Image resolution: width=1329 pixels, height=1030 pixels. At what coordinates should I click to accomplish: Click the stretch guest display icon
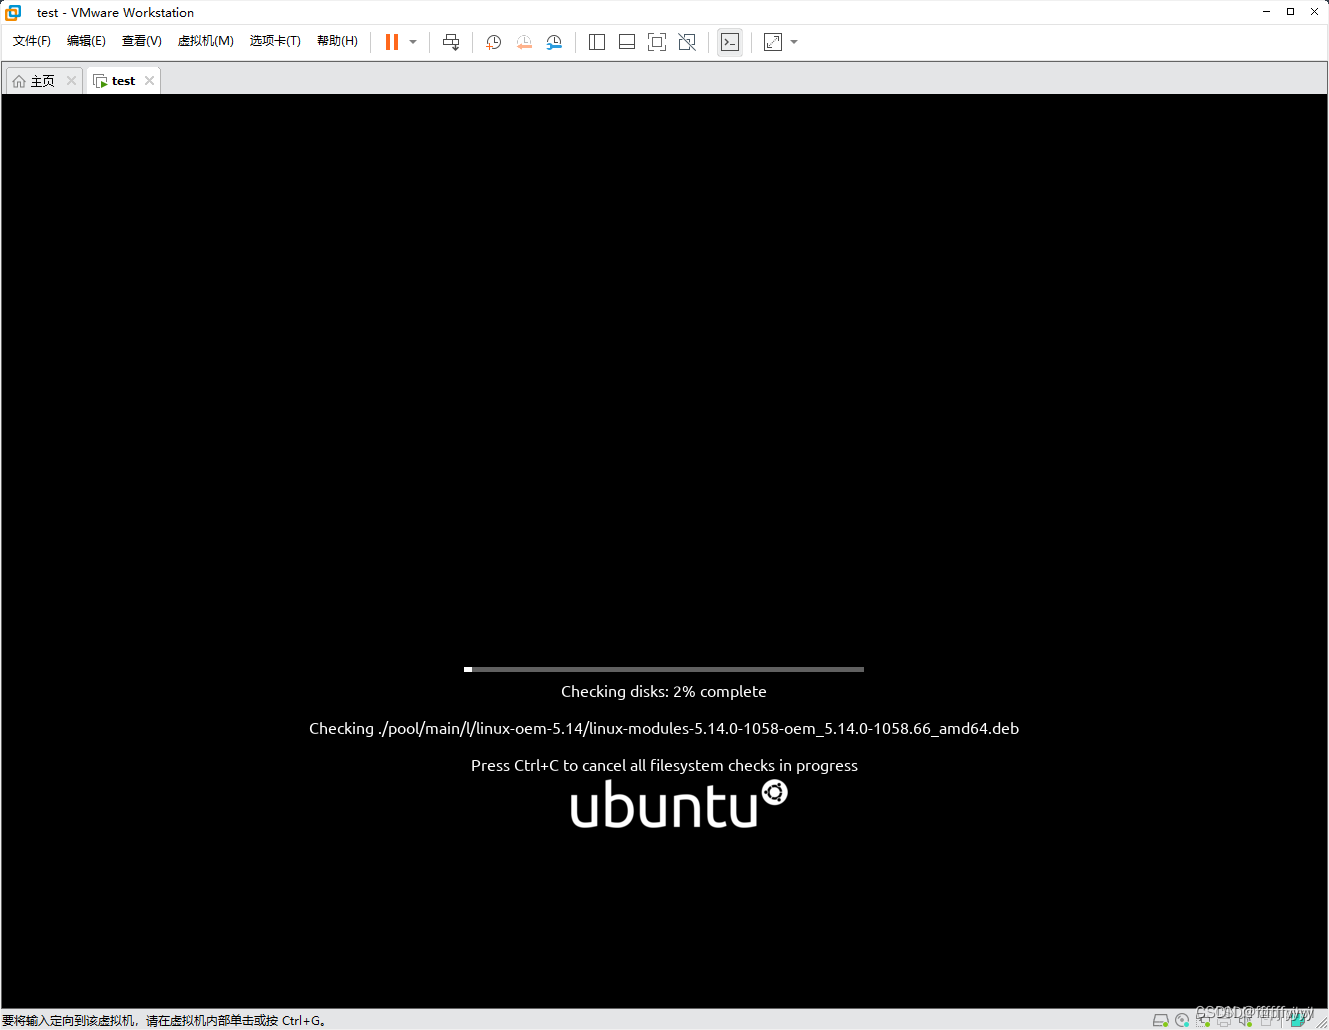tap(773, 42)
